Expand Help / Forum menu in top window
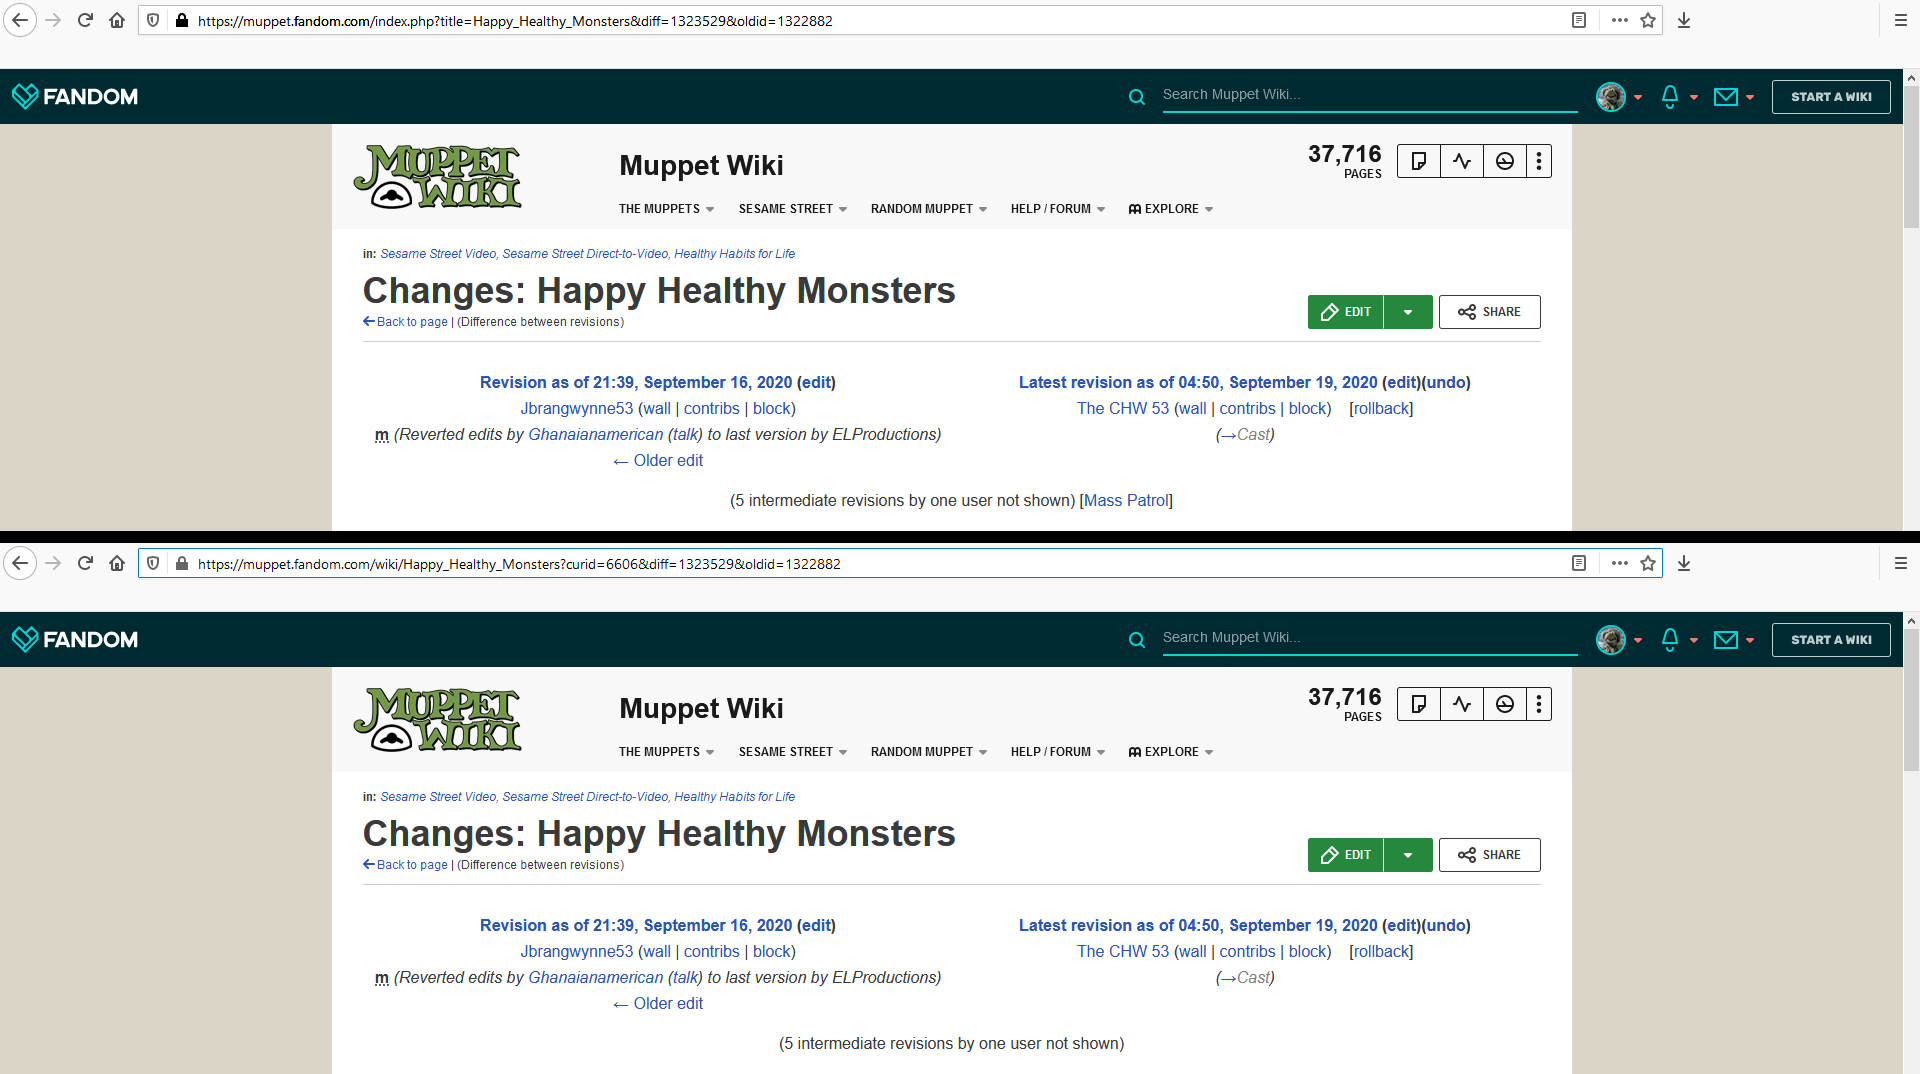The image size is (1920, 1074). click(x=1058, y=209)
